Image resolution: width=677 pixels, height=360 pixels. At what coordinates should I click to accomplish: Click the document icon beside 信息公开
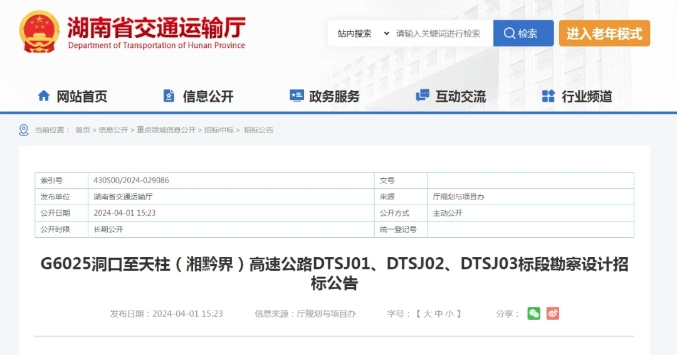169,95
